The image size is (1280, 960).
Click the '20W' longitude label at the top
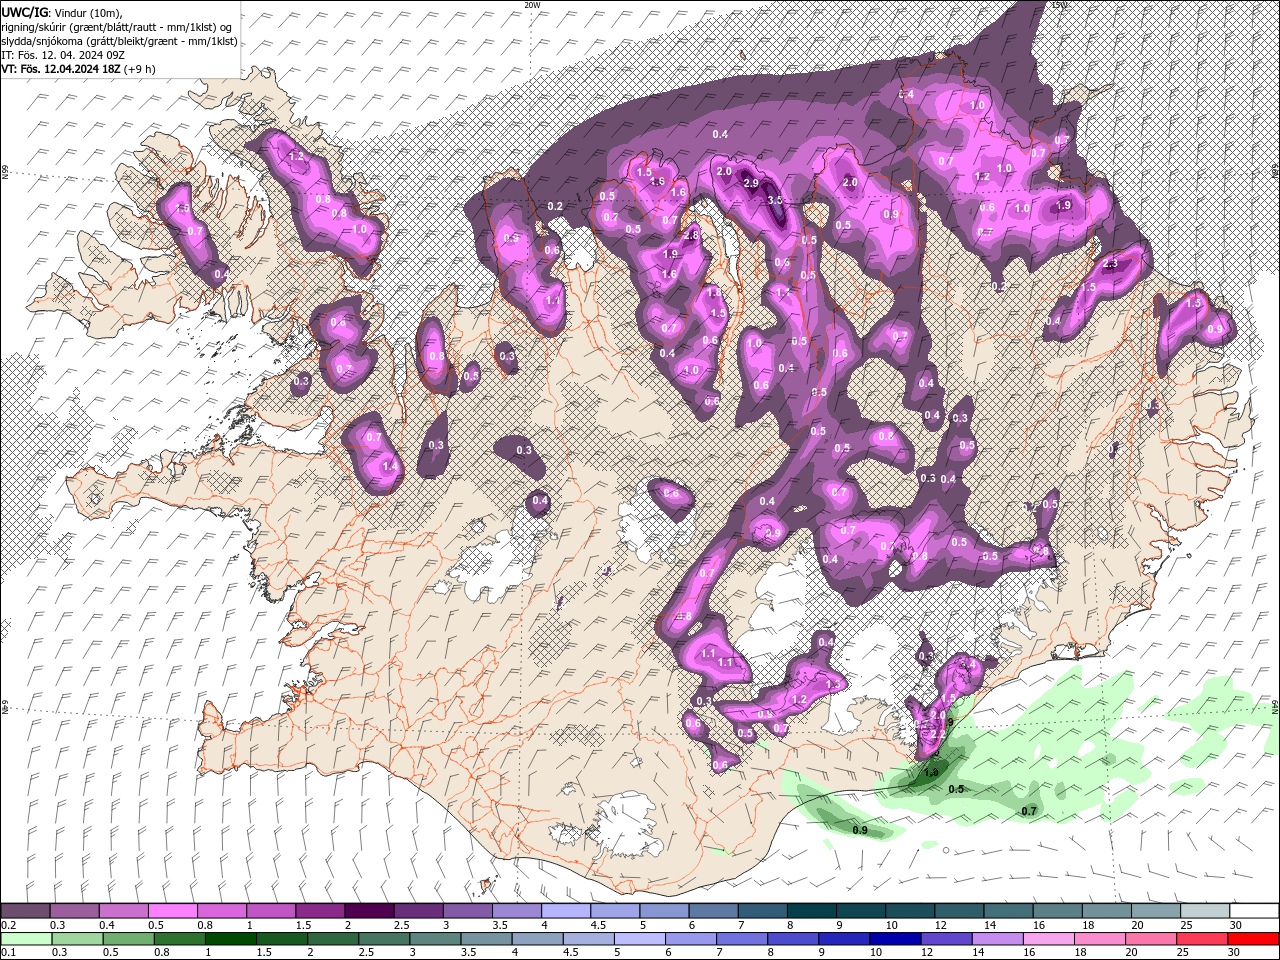pos(532,5)
